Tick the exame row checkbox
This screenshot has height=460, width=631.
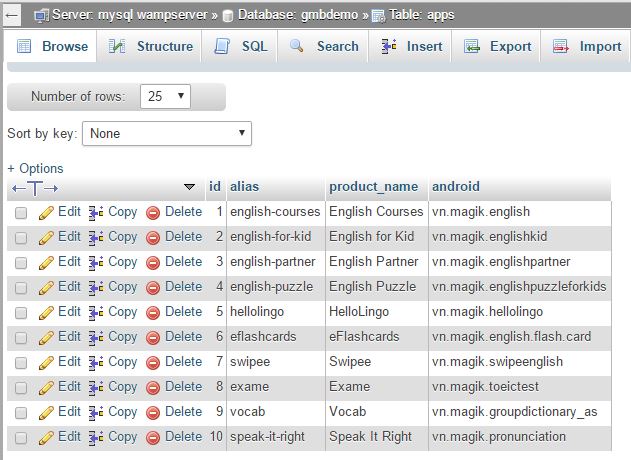(x=21, y=388)
